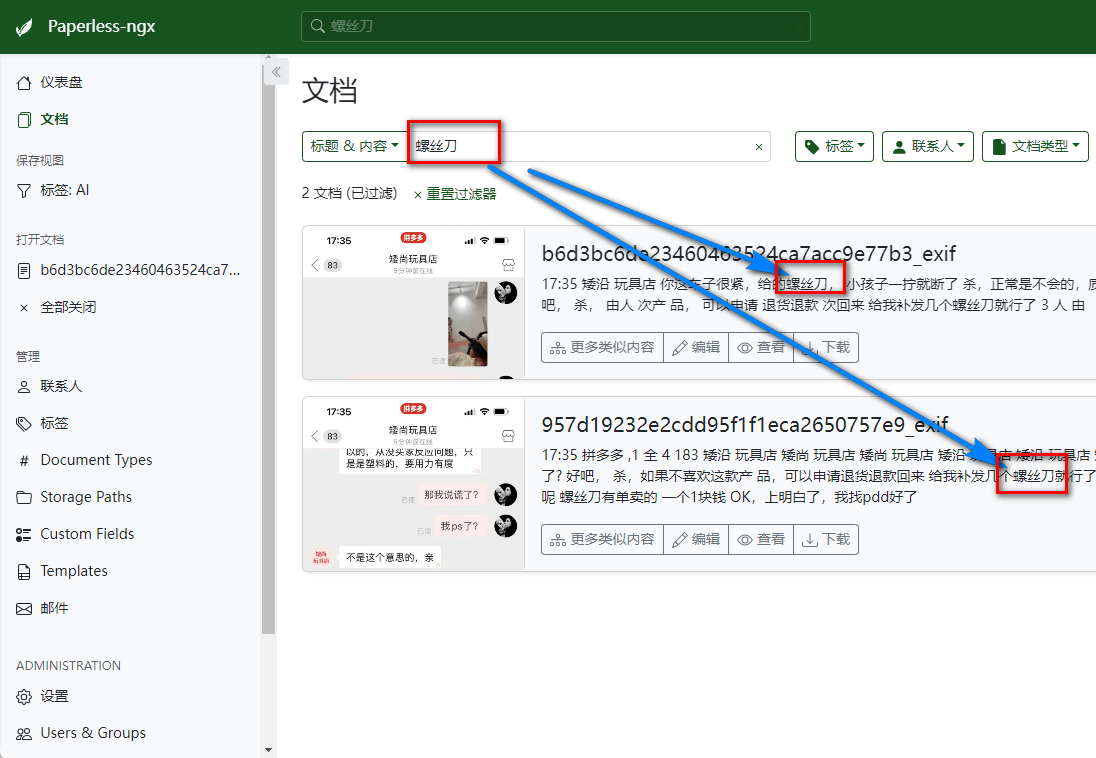1096x758 pixels.
Task: Open the 邮件 mail page
Action: (54, 608)
